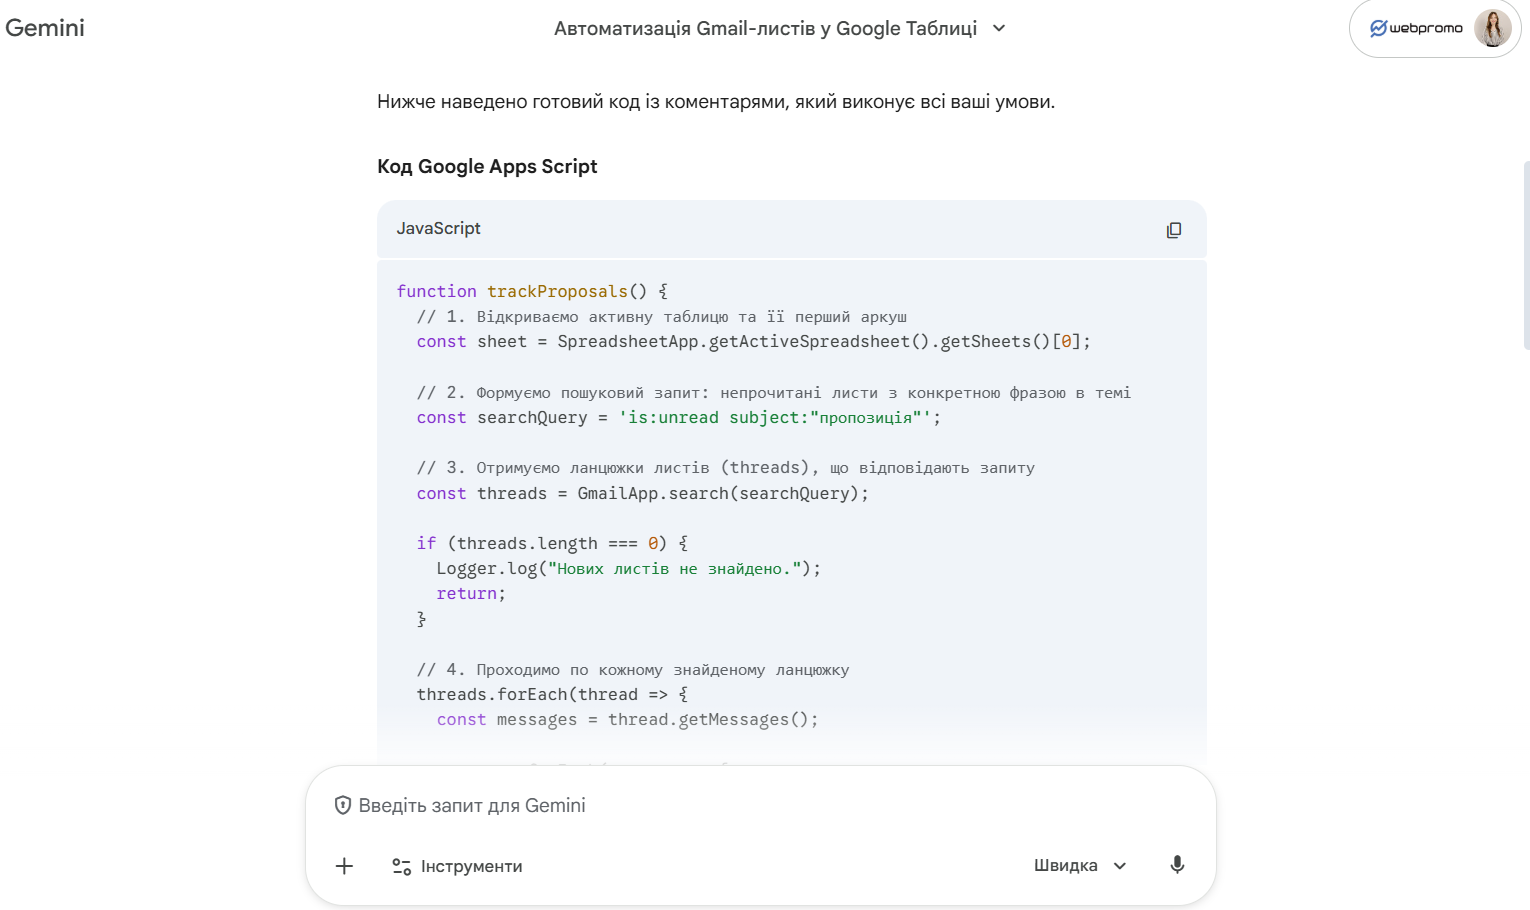Click the webpromo organization logo
The width and height of the screenshot is (1530, 910).
(x=1415, y=29)
